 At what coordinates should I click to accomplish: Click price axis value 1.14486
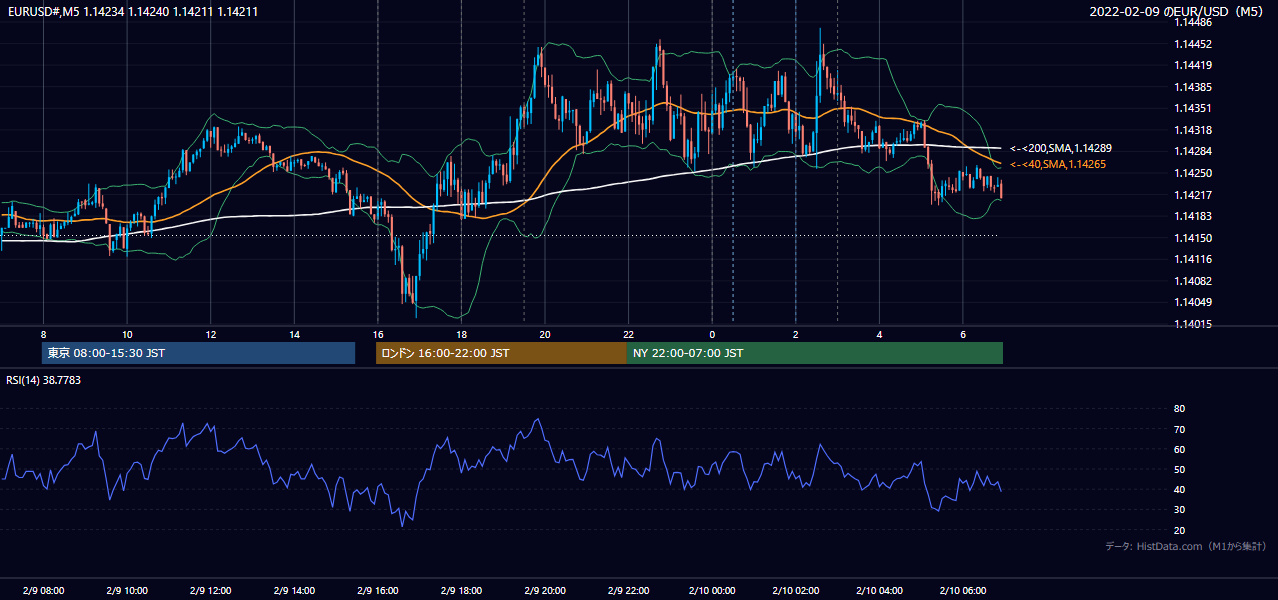[x=1193, y=22]
